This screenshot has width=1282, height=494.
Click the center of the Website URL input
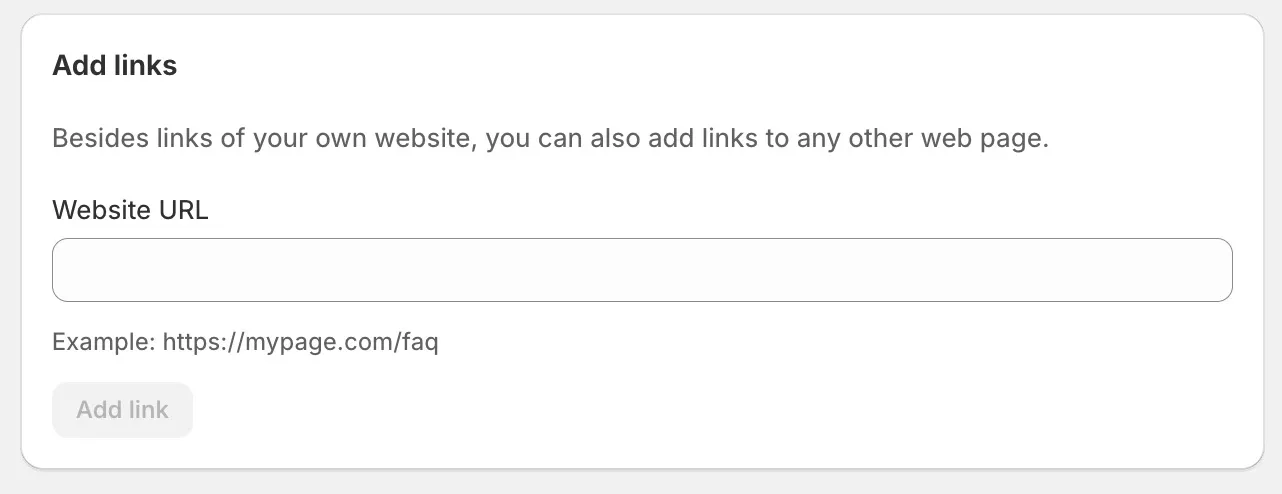point(642,270)
